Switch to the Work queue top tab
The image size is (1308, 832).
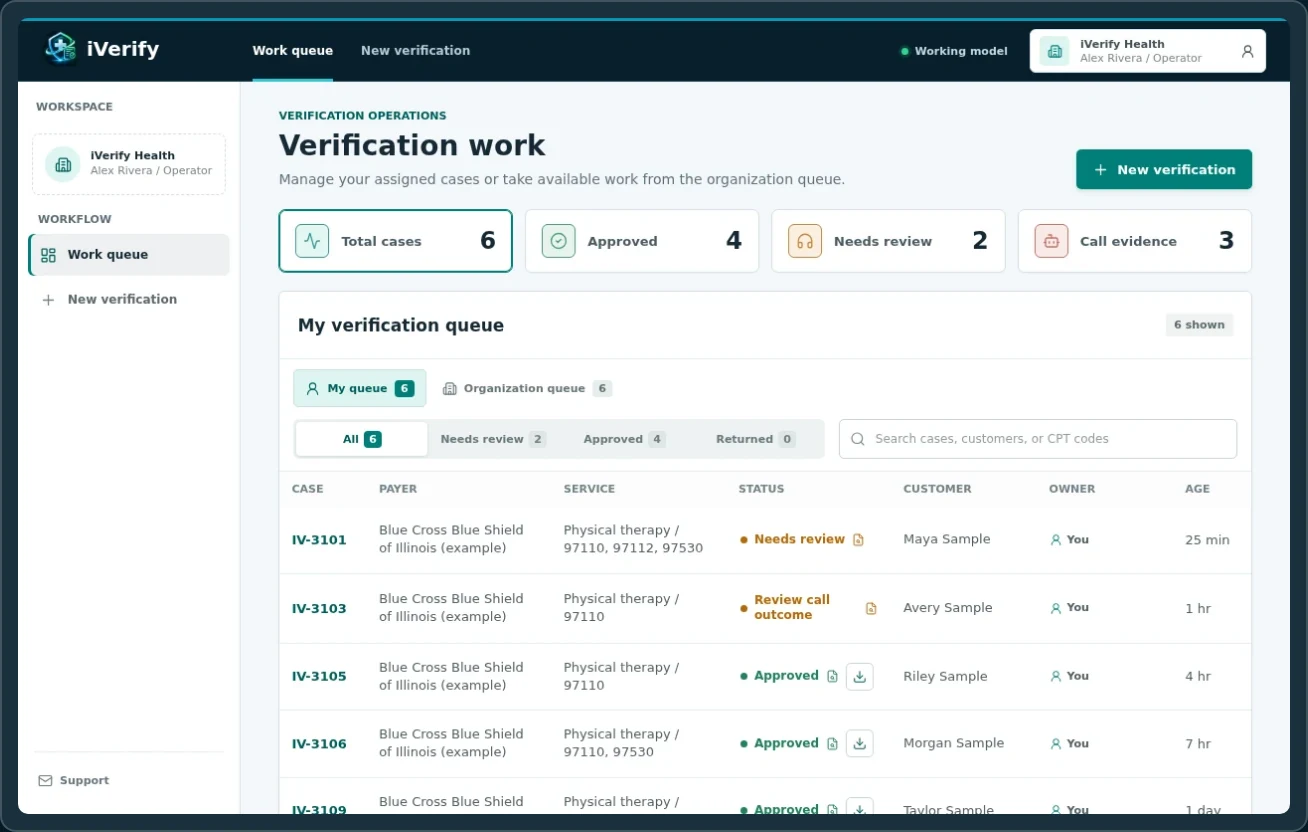pyautogui.click(x=293, y=50)
